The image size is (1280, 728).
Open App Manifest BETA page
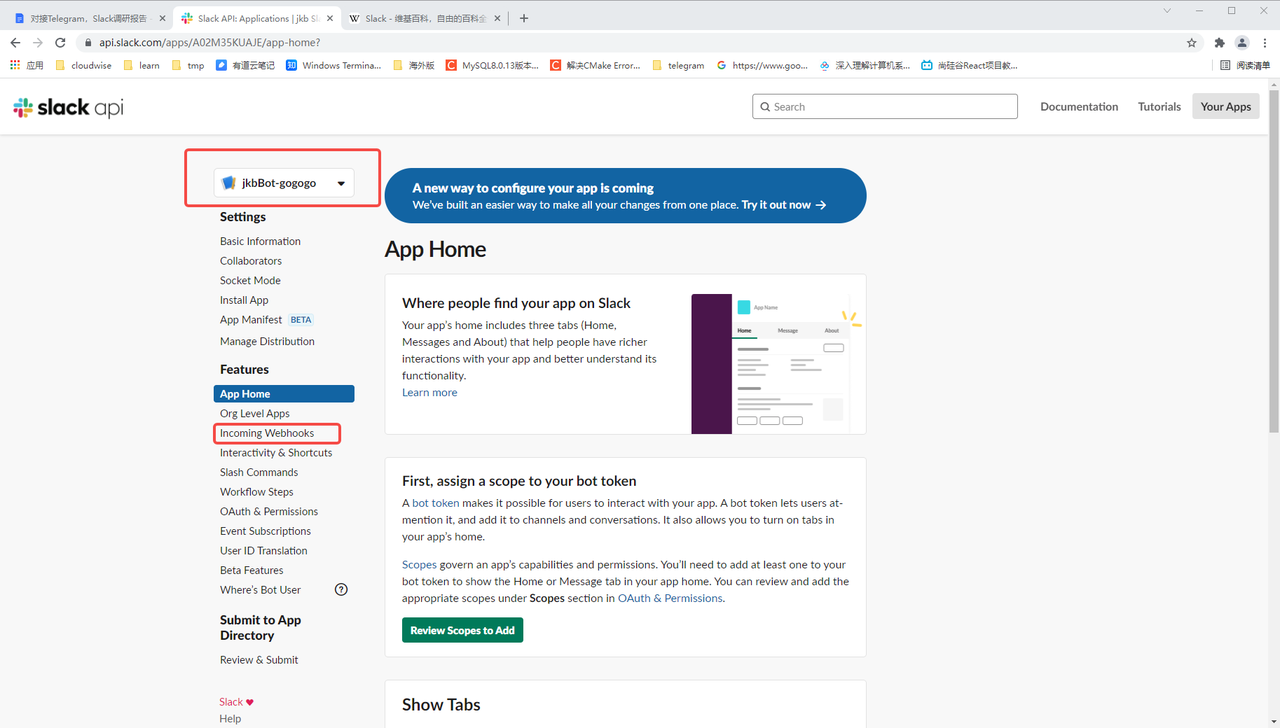[266, 320]
